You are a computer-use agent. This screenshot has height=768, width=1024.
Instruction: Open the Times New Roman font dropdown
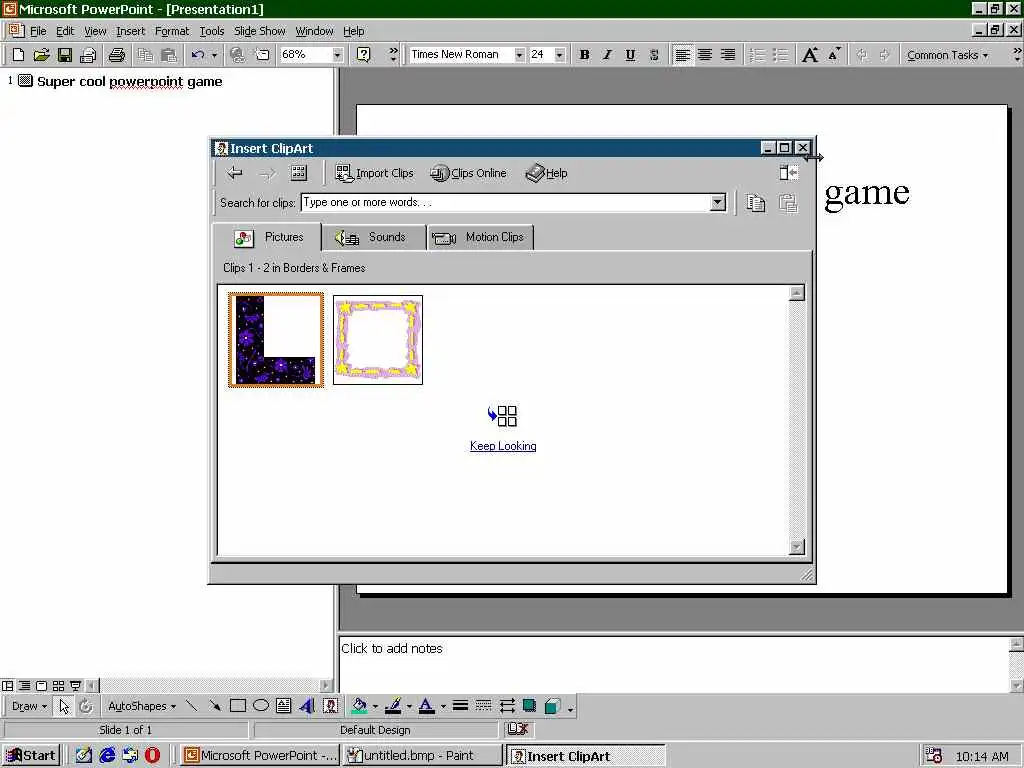(519, 55)
